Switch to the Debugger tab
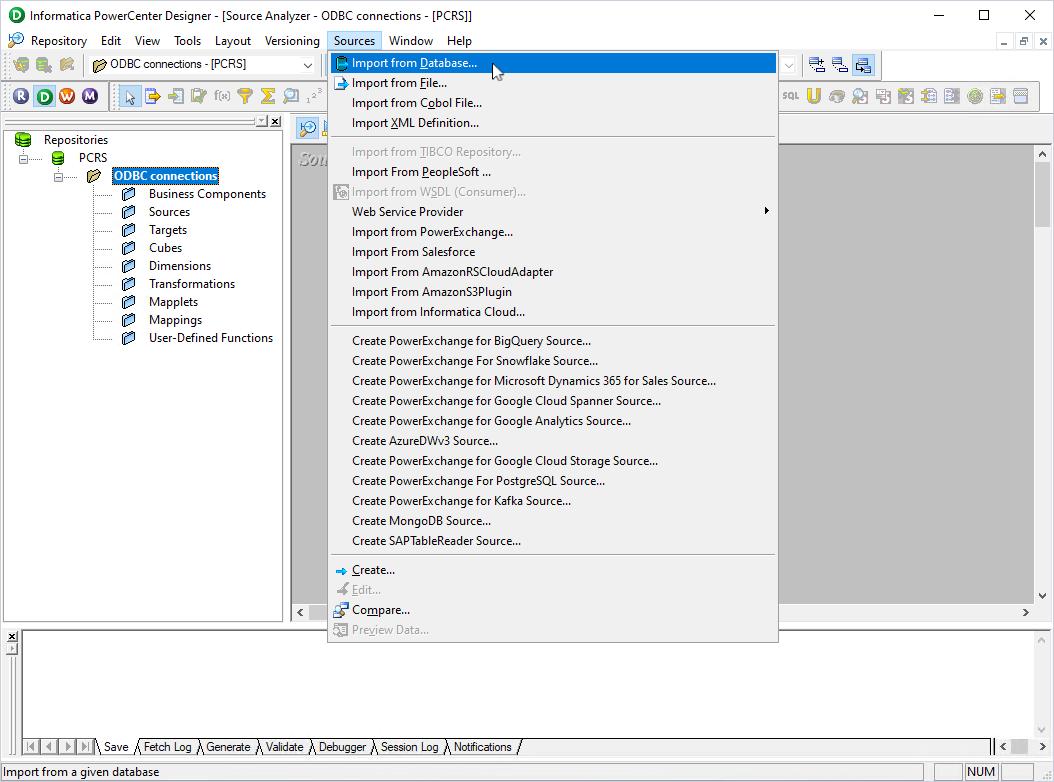This screenshot has width=1054, height=782. tap(344, 747)
